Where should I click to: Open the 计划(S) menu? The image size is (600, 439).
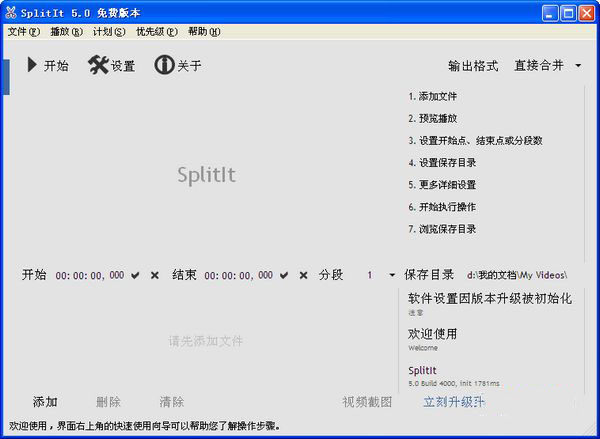(x=109, y=32)
